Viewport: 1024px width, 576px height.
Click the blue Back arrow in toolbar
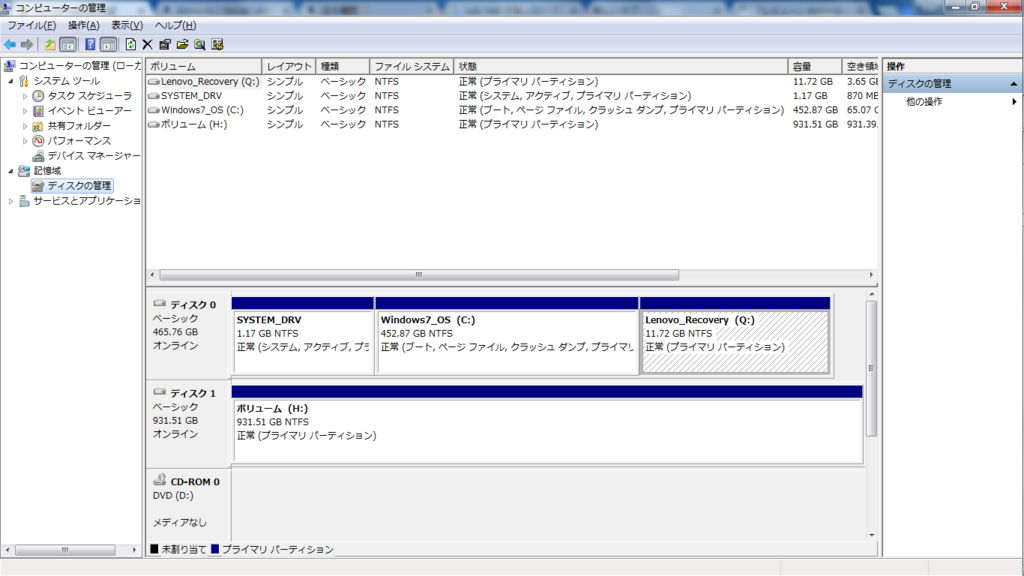(10, 44)
